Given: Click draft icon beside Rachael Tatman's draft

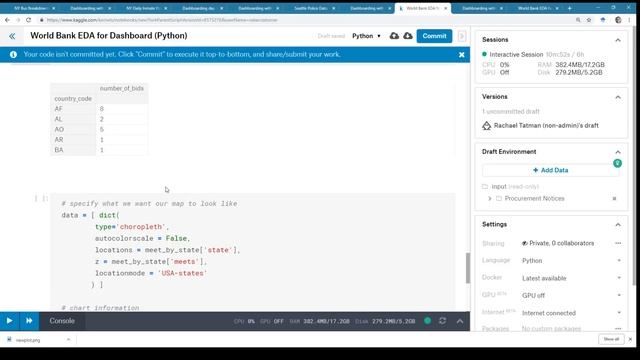Looking at the screenshot, I should (487, 126).
